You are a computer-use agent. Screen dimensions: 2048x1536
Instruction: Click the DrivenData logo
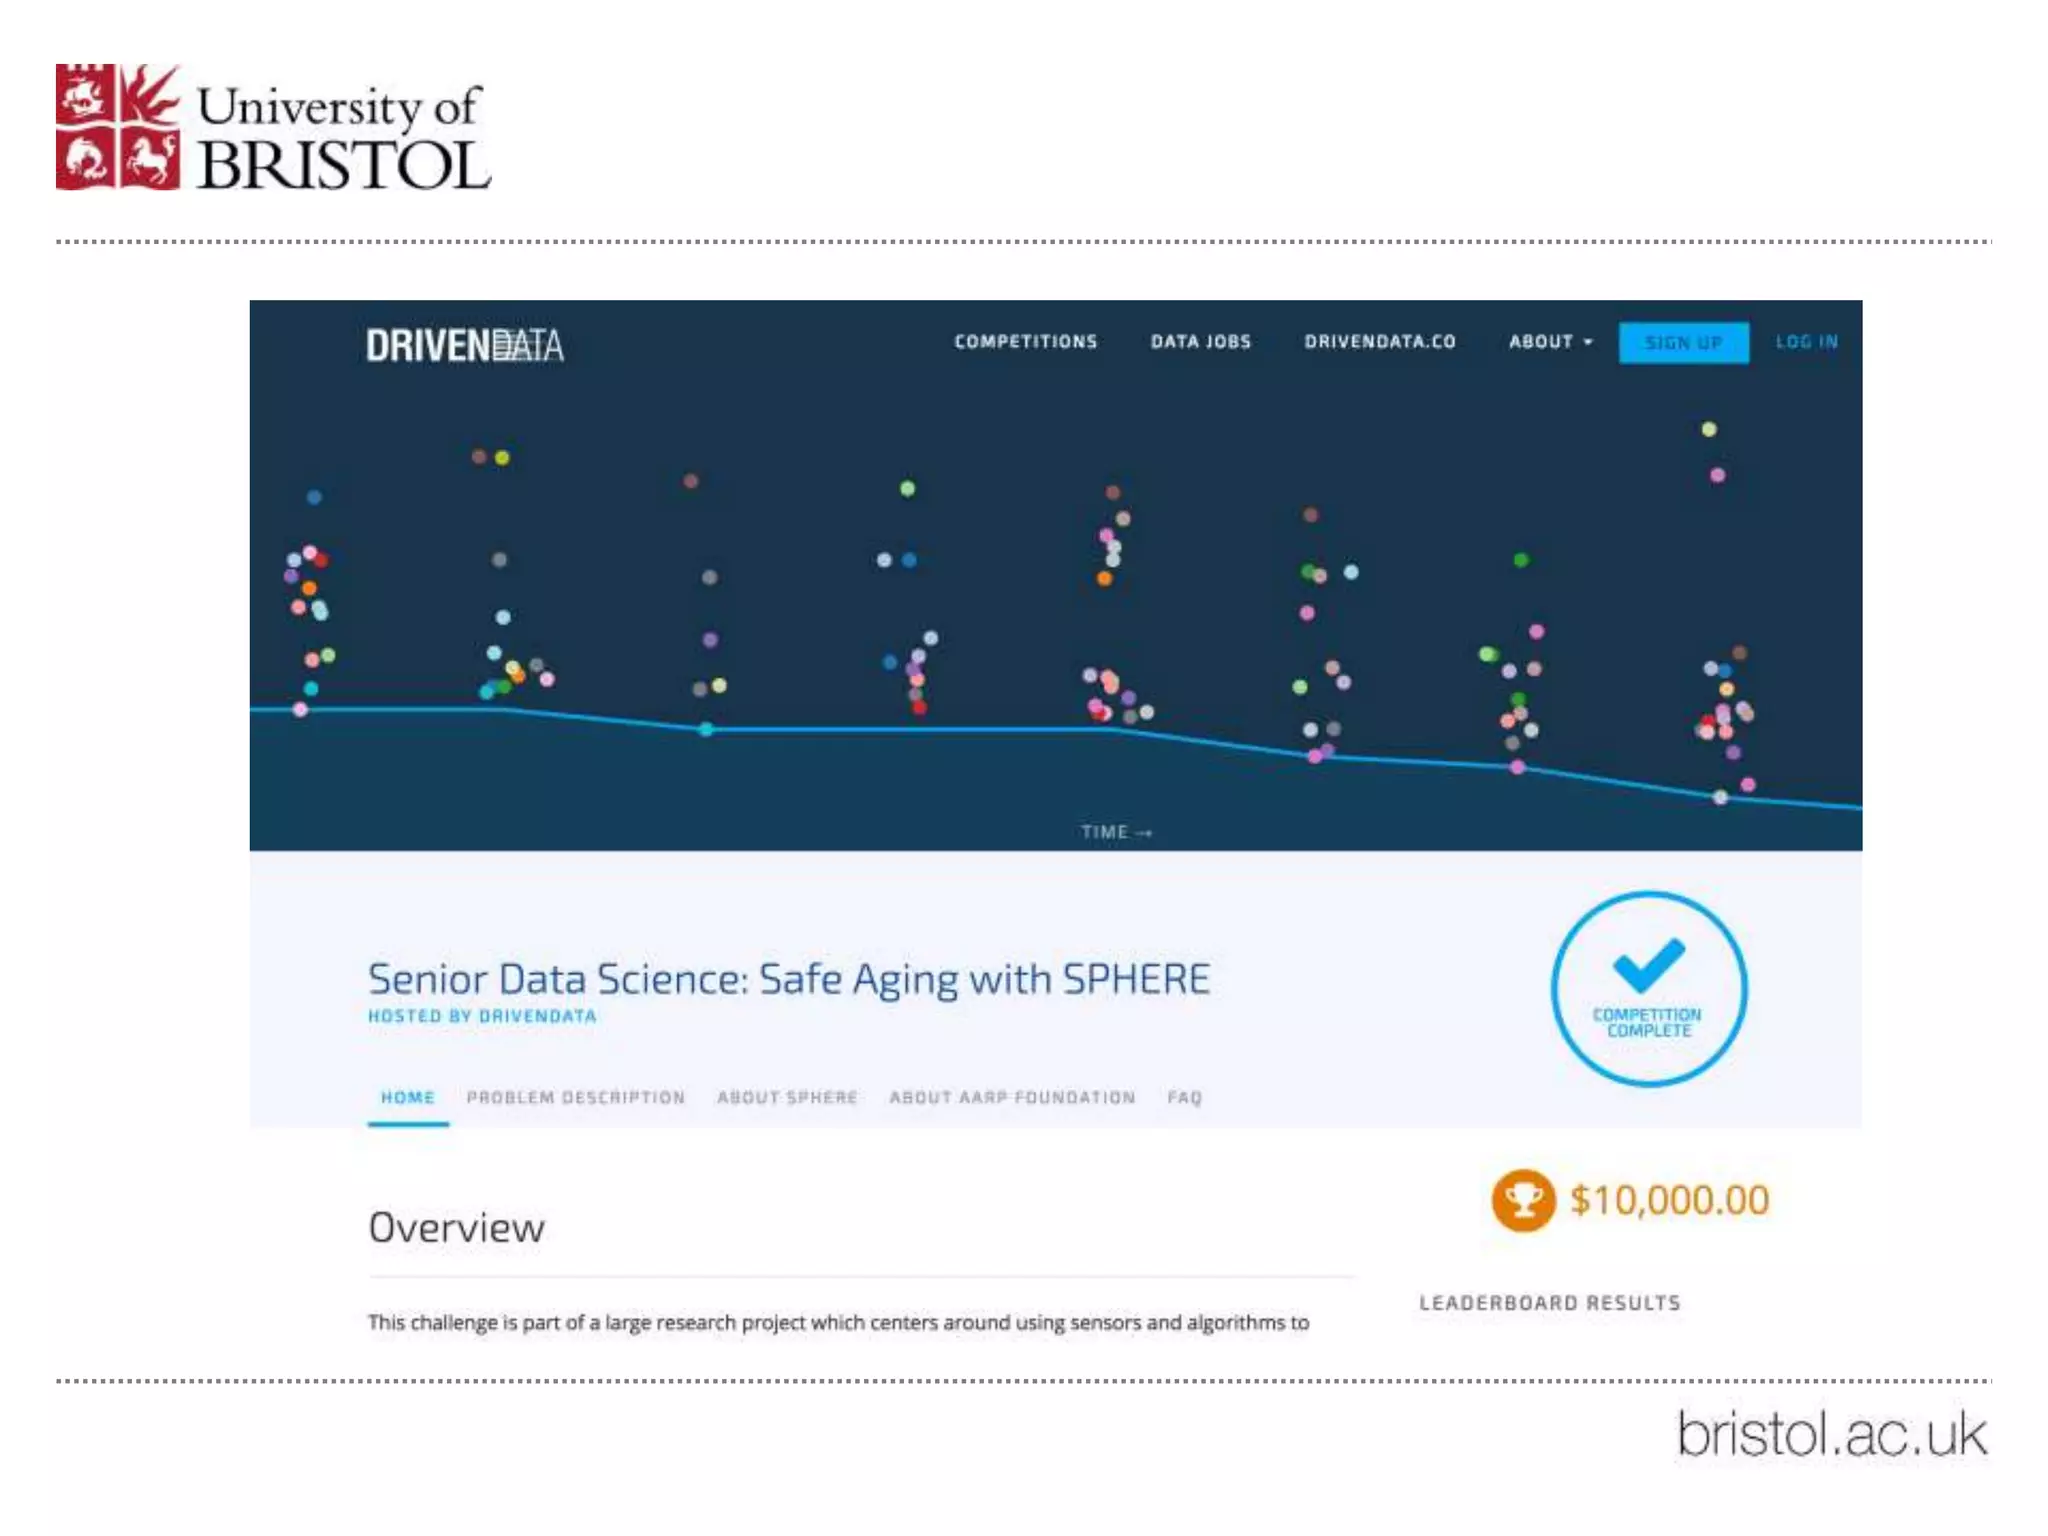[465, 346]
